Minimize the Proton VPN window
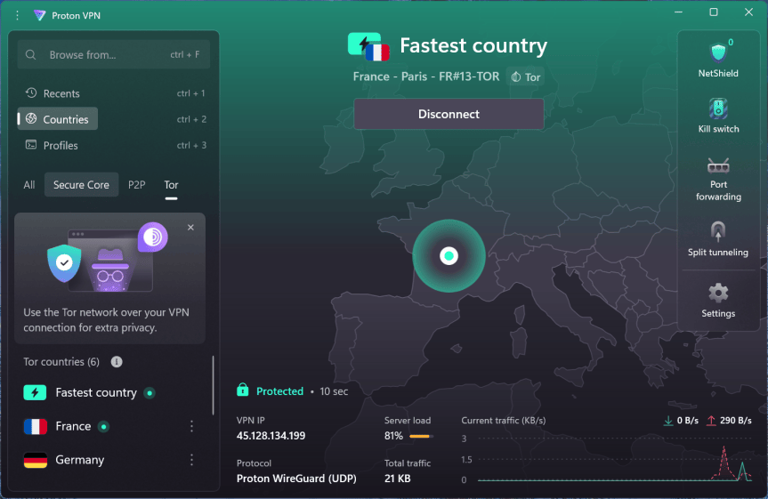Image resolution: width=768 pixels, height=499 pixels. pos(678,12)
